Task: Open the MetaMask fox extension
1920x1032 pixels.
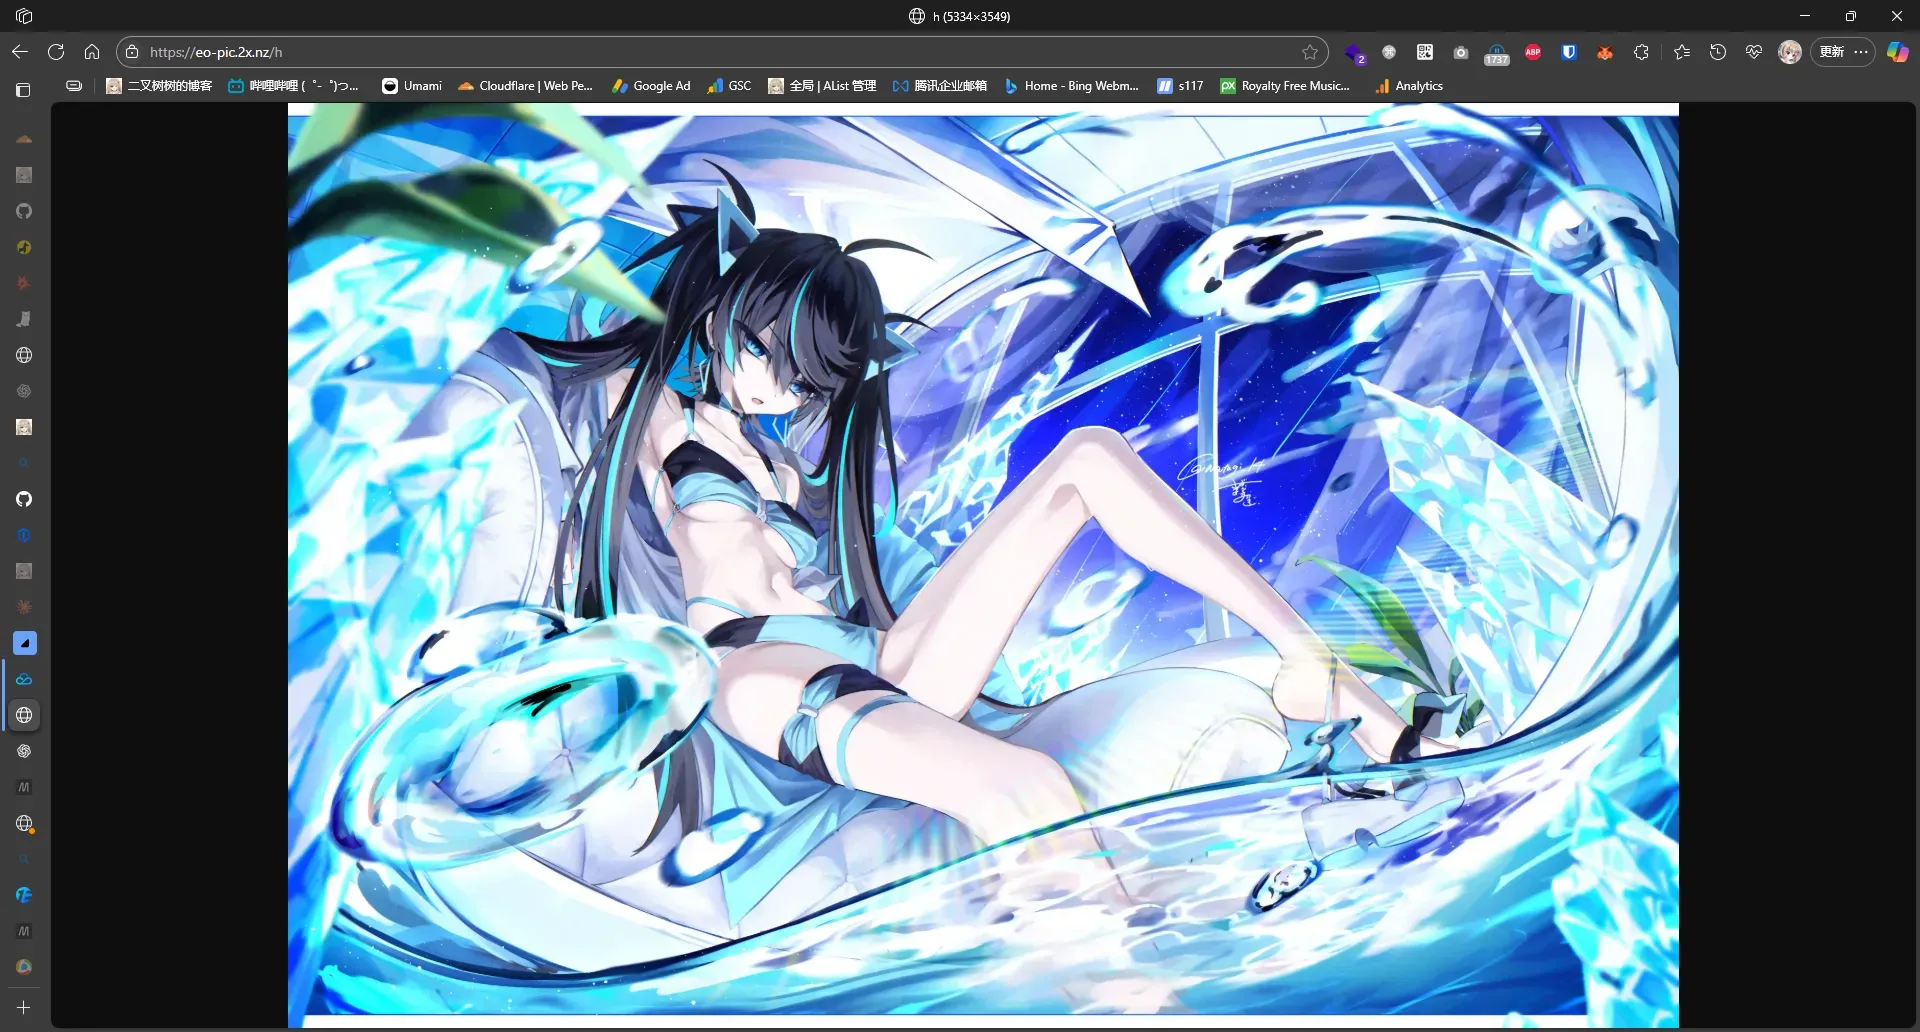Action: [1605, 52]
